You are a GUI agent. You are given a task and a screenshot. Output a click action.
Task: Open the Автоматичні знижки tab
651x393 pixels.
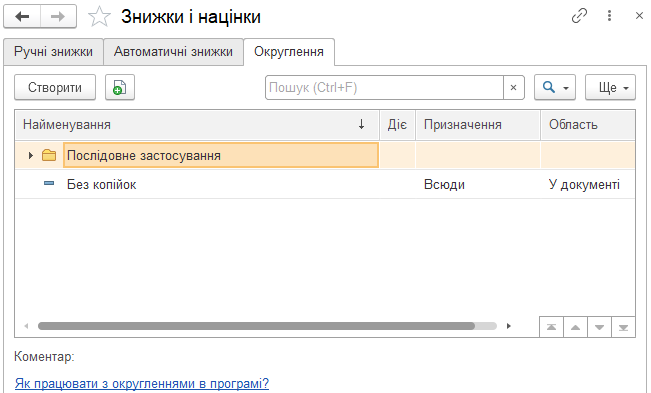click(x=173, y=52)
